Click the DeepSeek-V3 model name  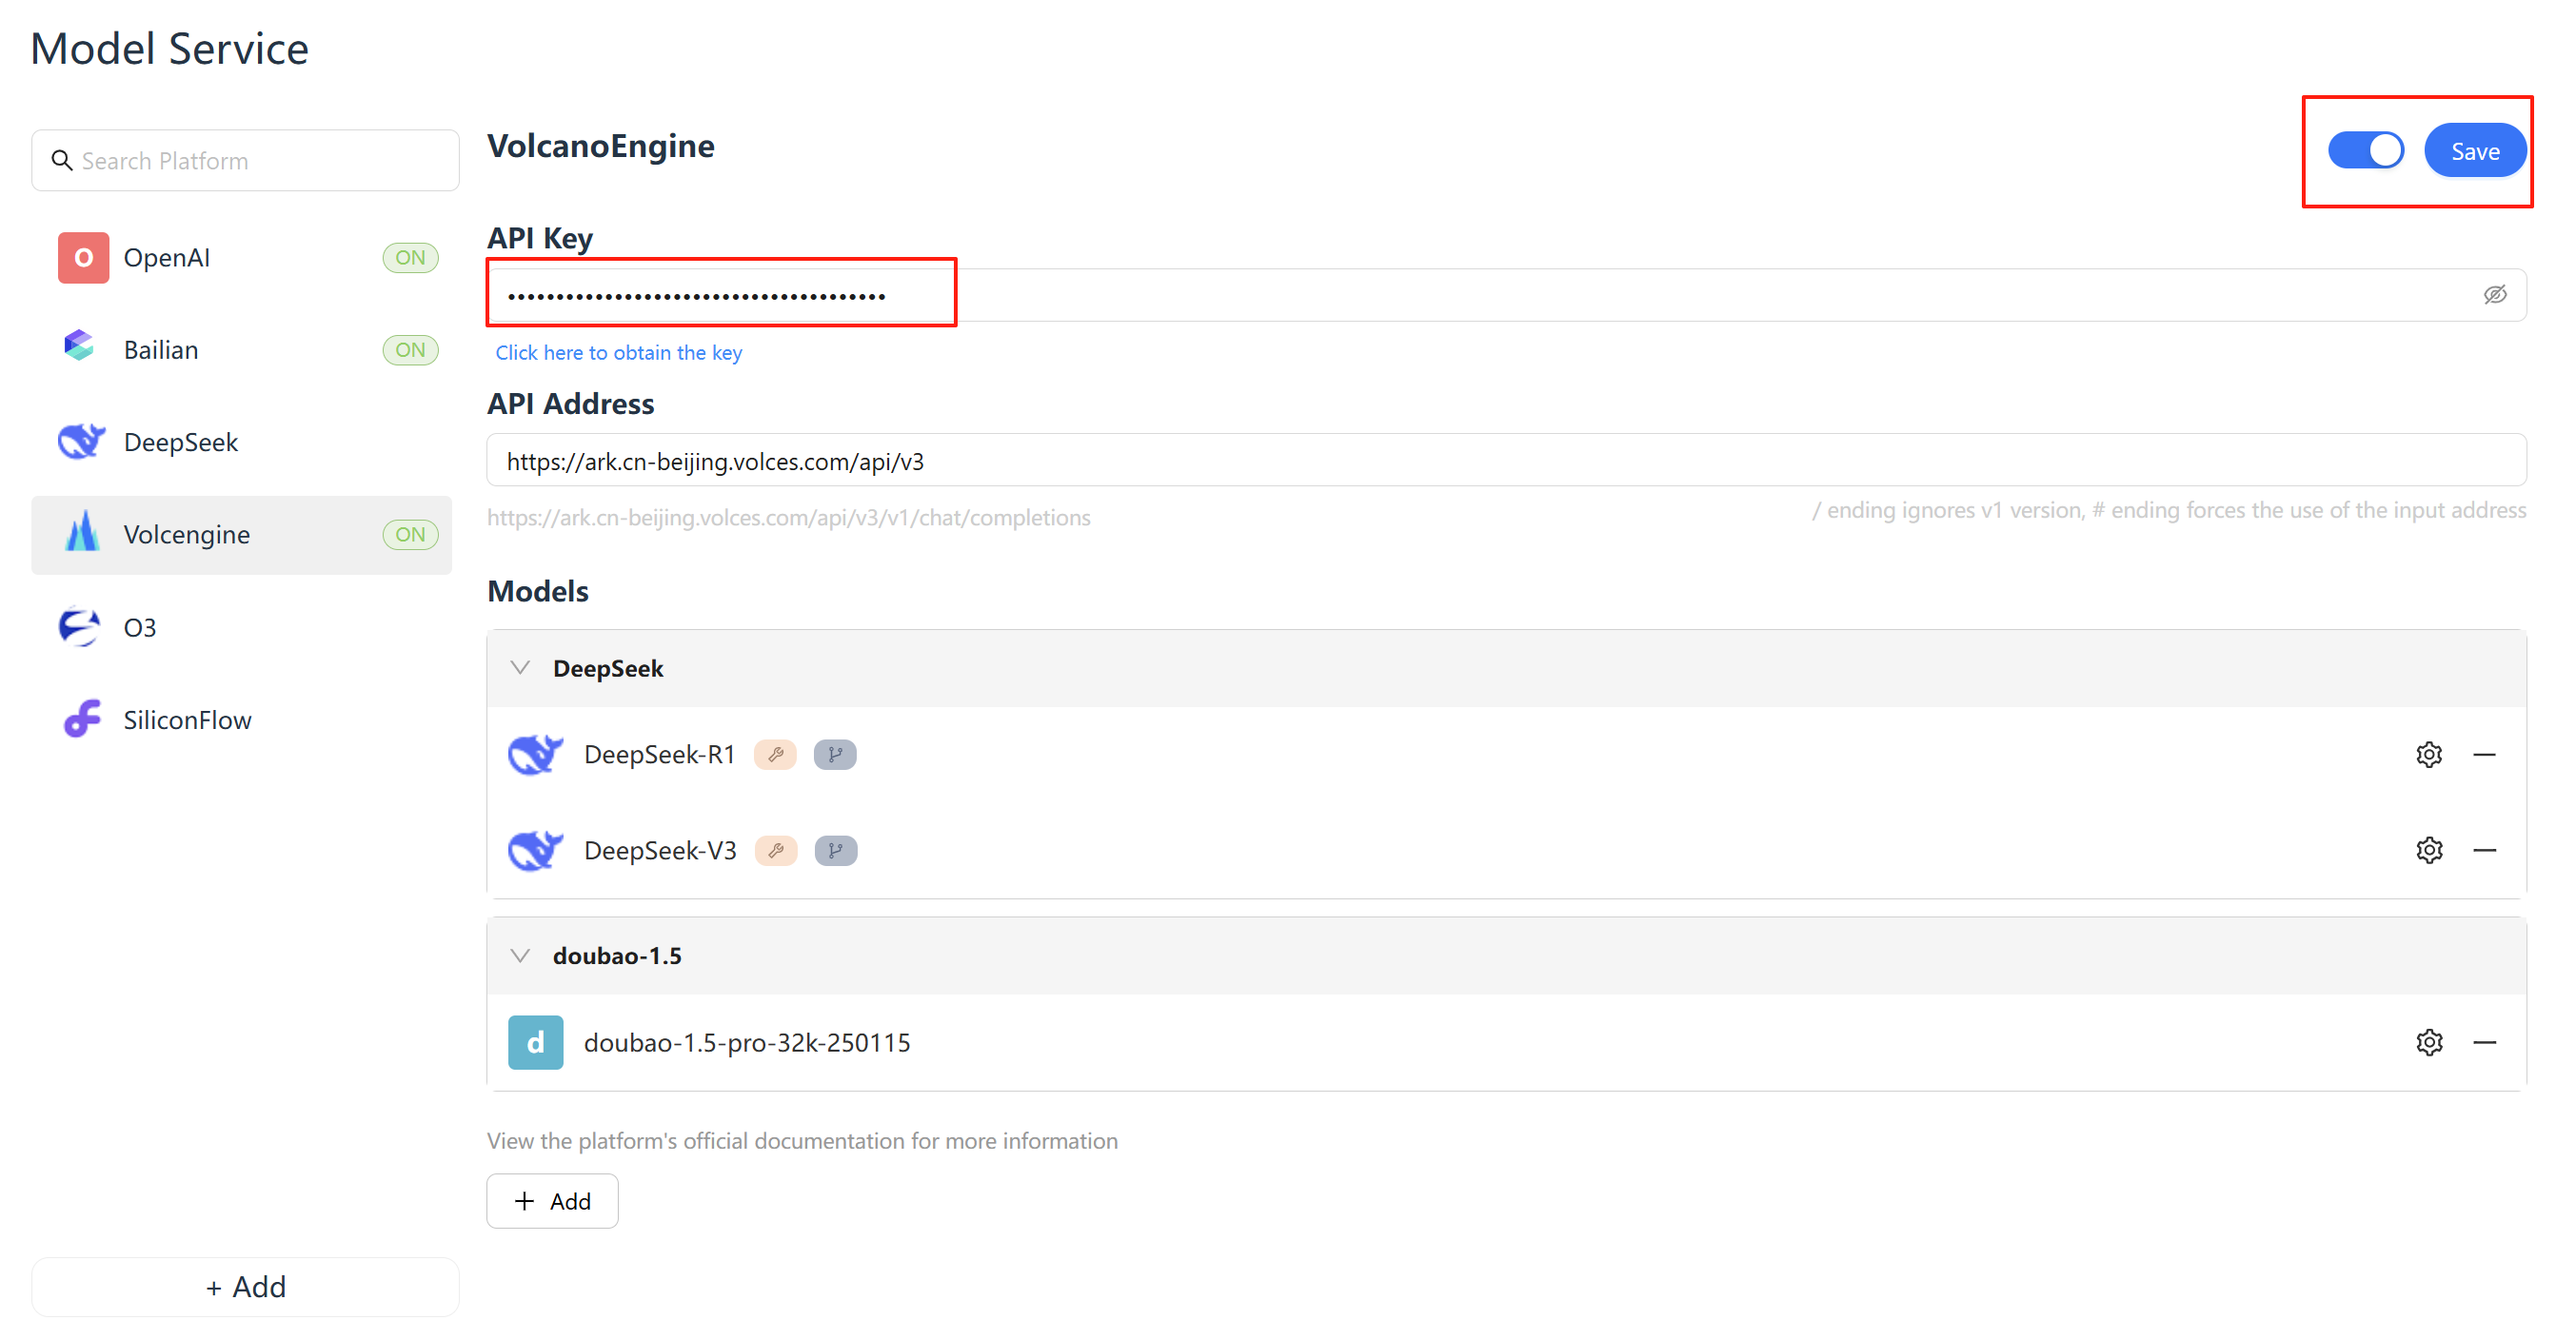(x=660, y=850)
